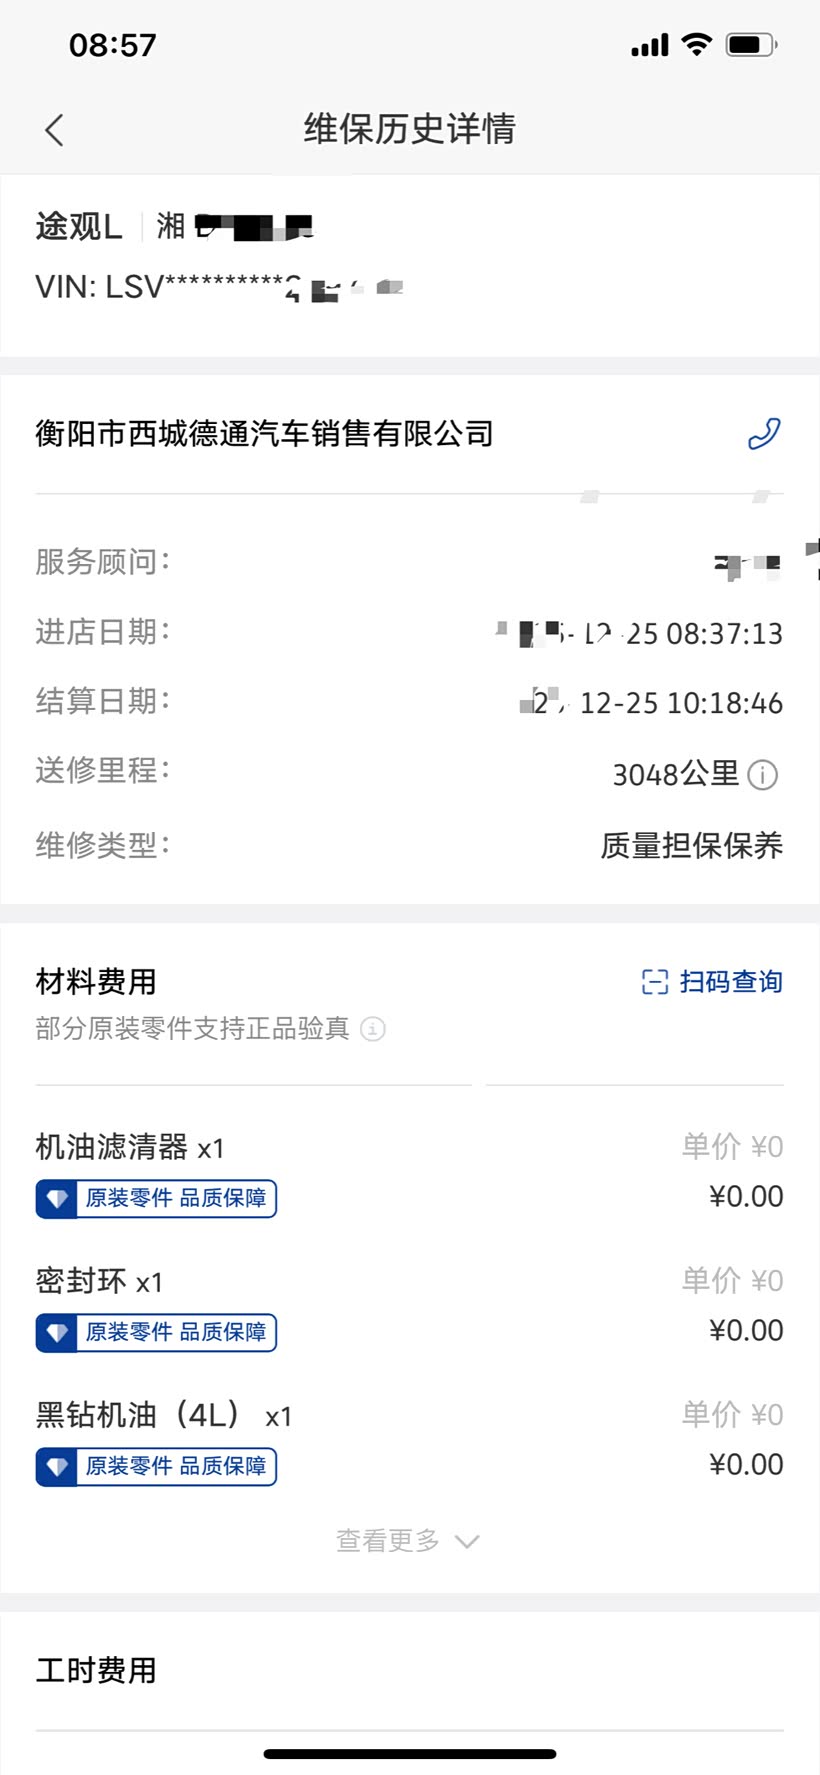The image size is (820, 1775).
Task: Tap the Wi-Fi status icon
Action: click(x=696, y=44)
